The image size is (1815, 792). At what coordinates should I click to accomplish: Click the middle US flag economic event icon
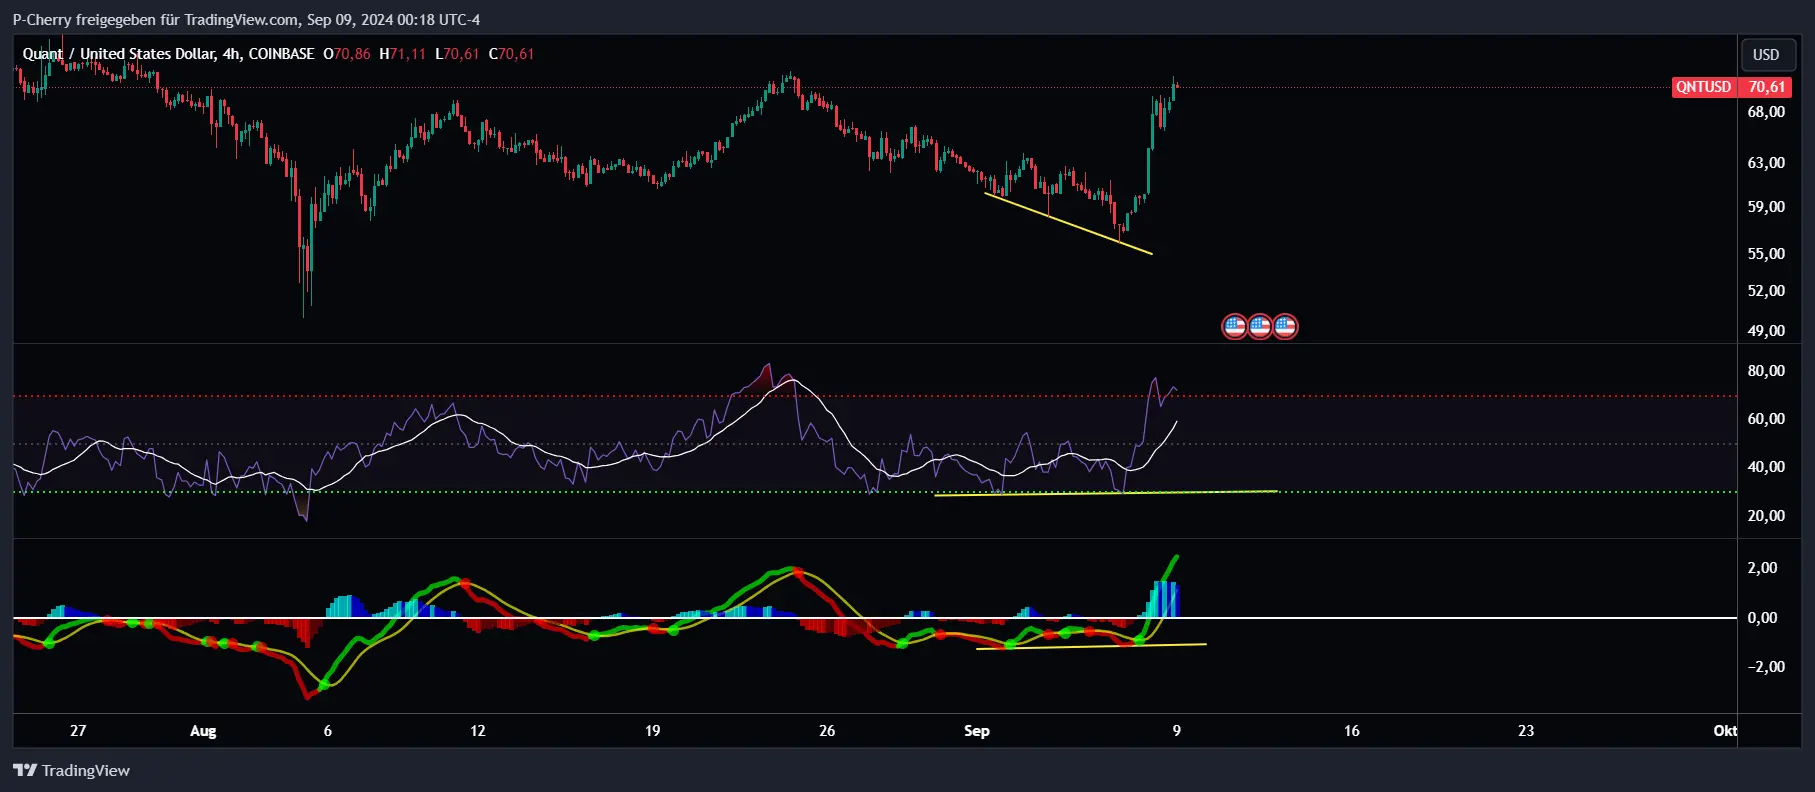[1260, 326]
